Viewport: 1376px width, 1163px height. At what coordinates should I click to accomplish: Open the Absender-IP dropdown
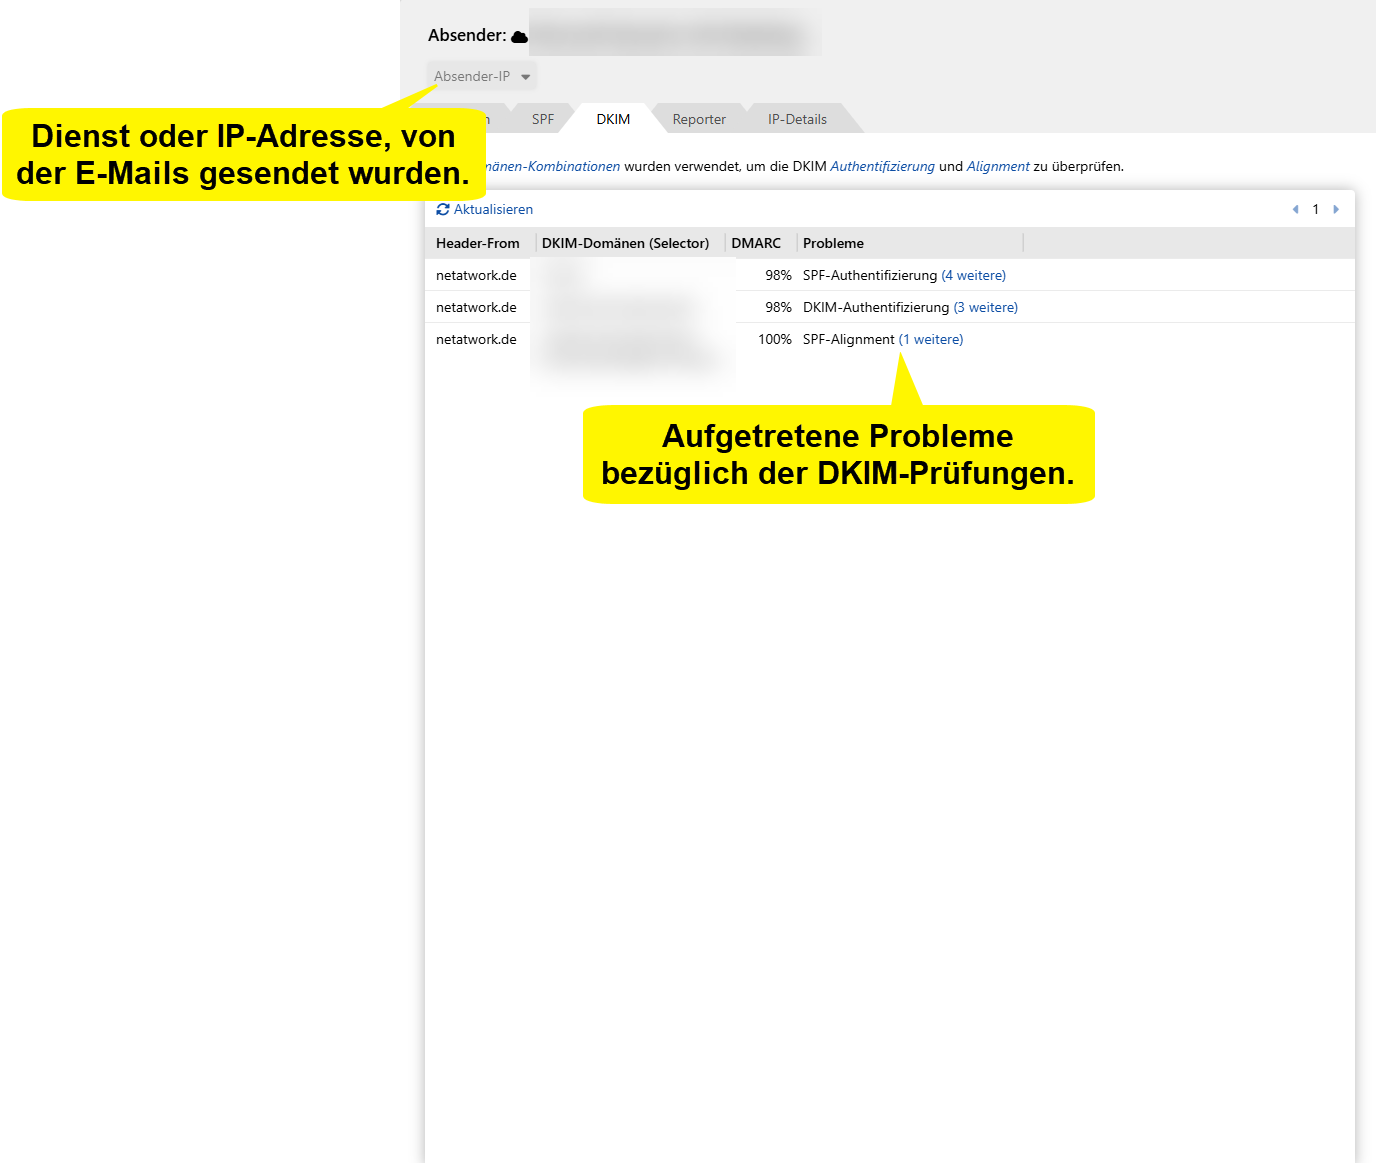(482, 76)
